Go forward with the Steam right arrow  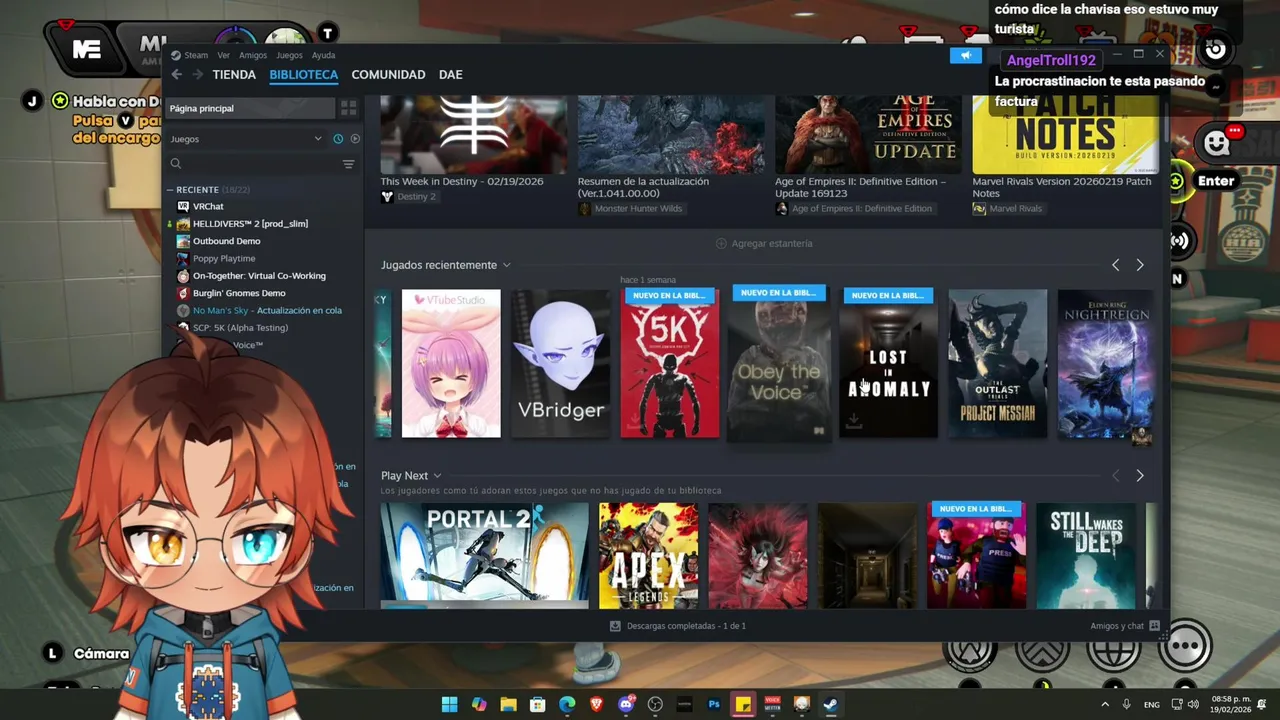tap(197, 75)
